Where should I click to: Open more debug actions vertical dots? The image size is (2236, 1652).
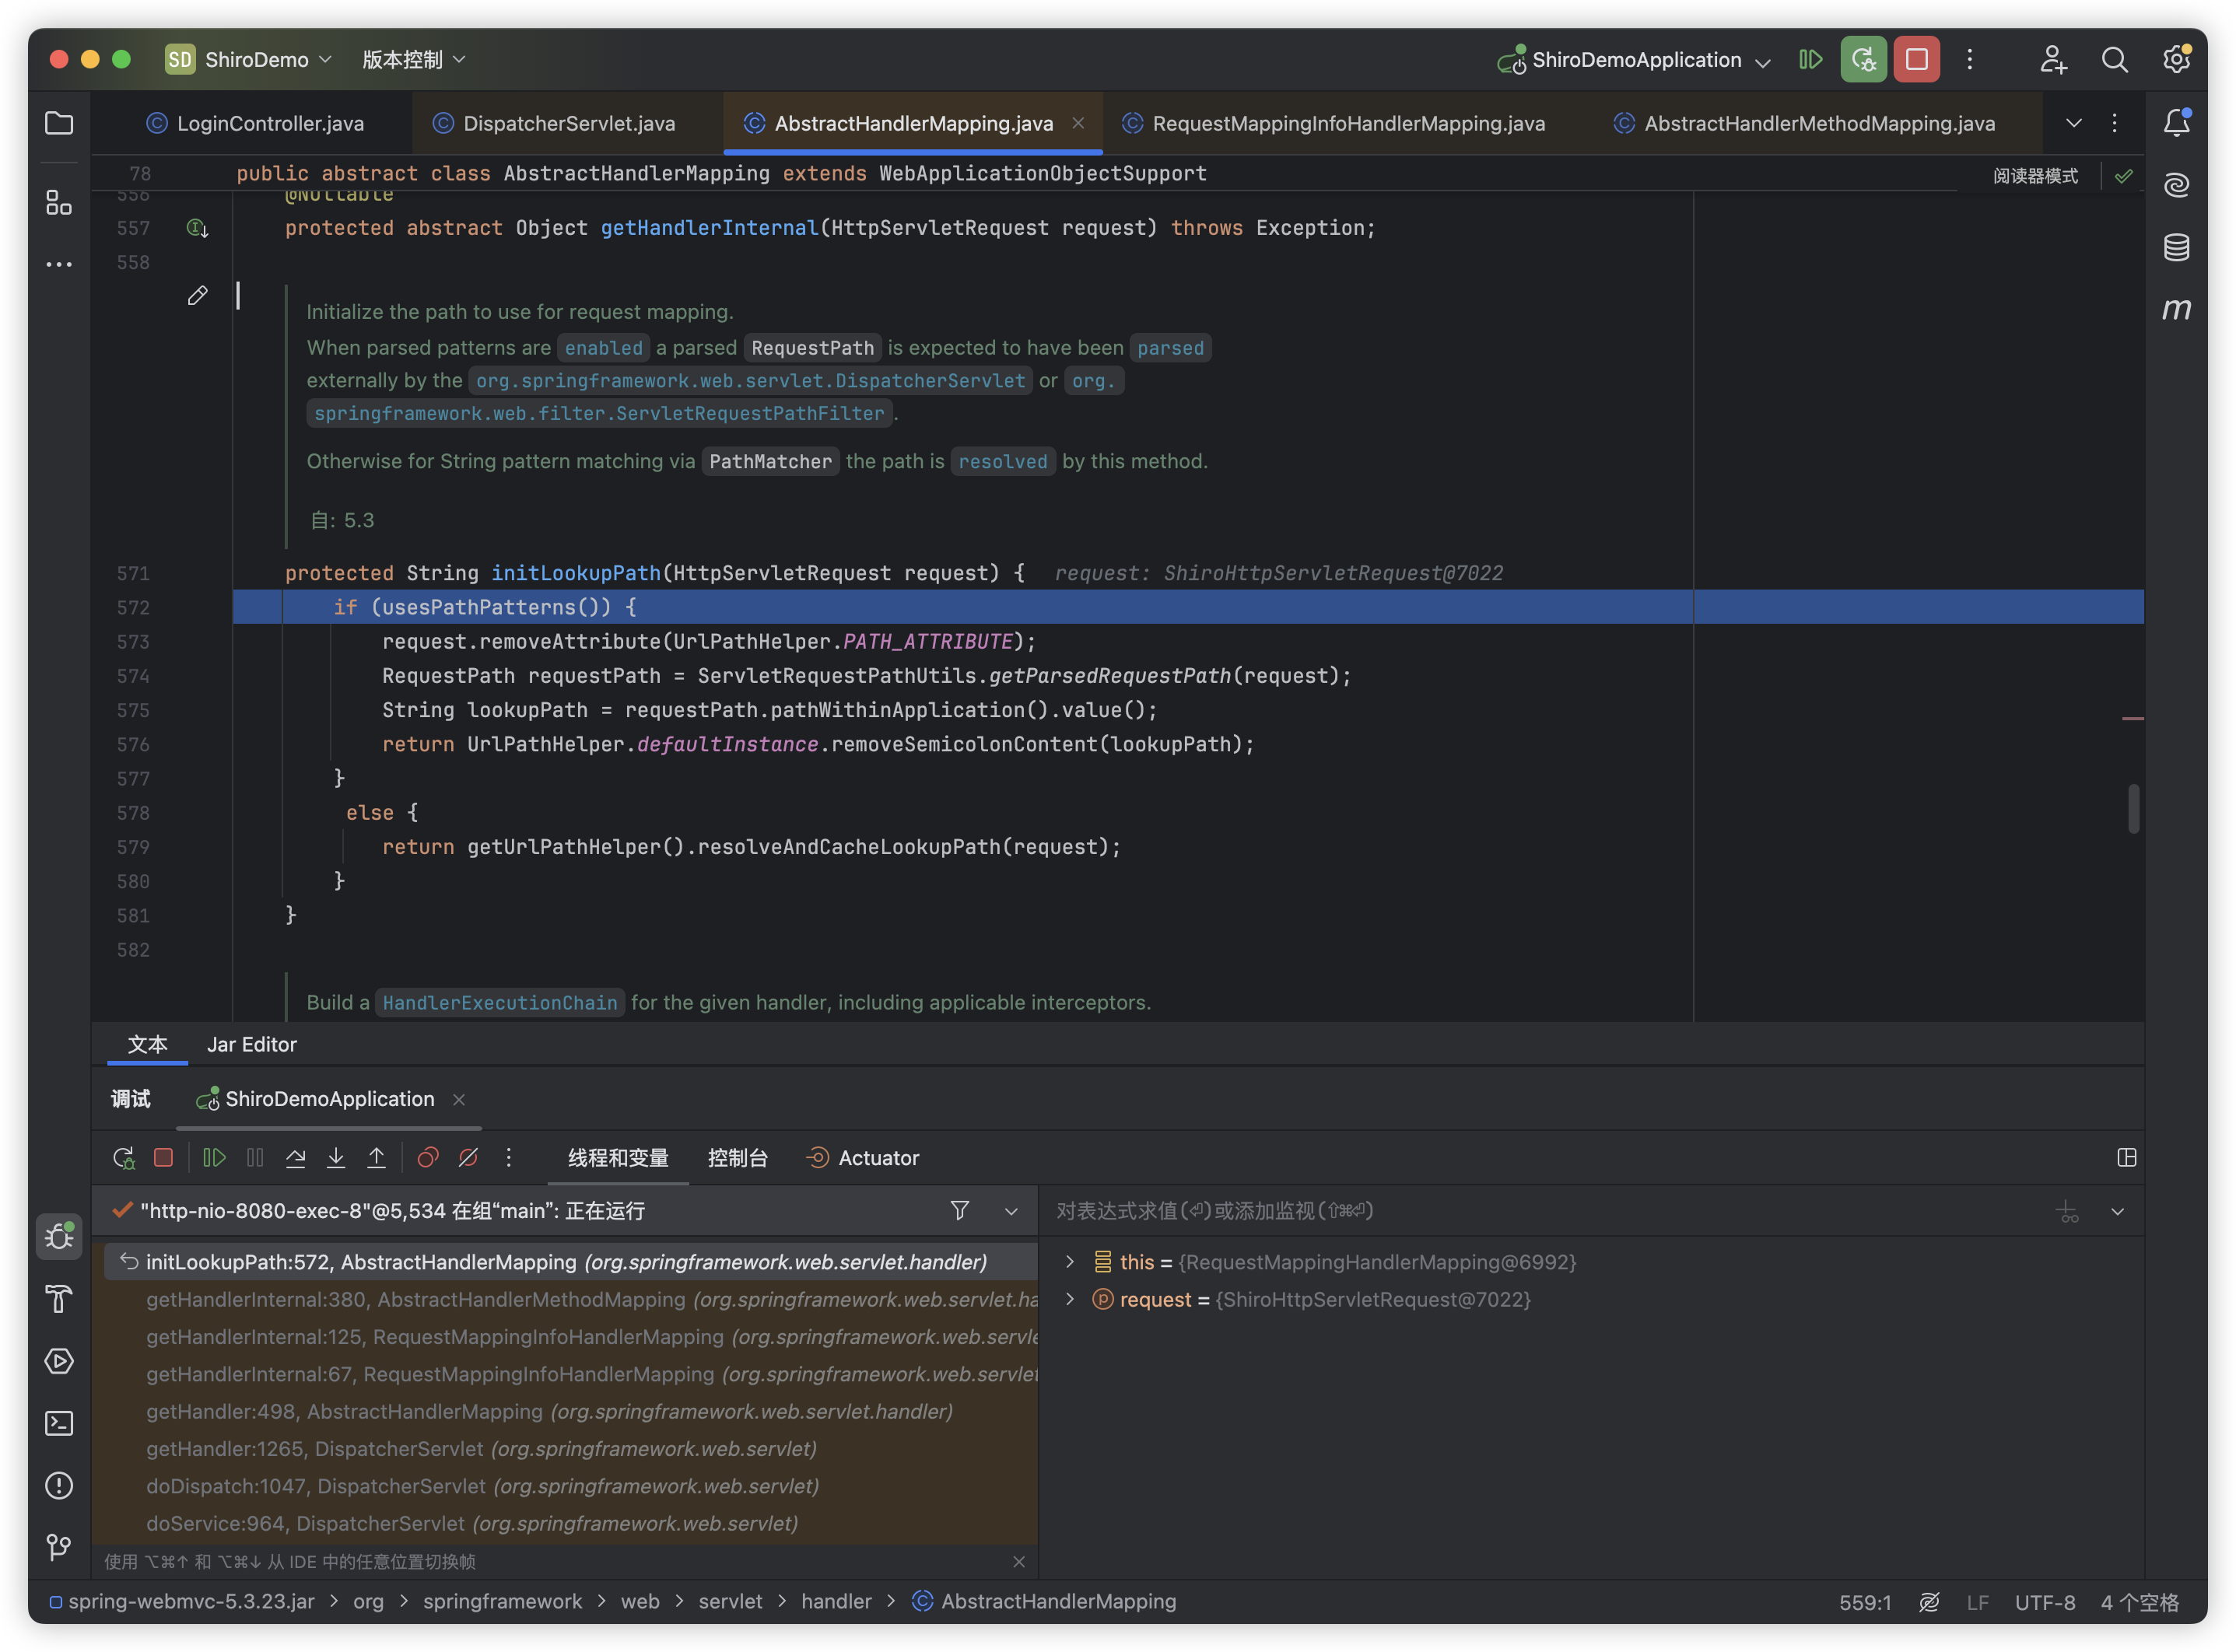(x=509, y=1157)
